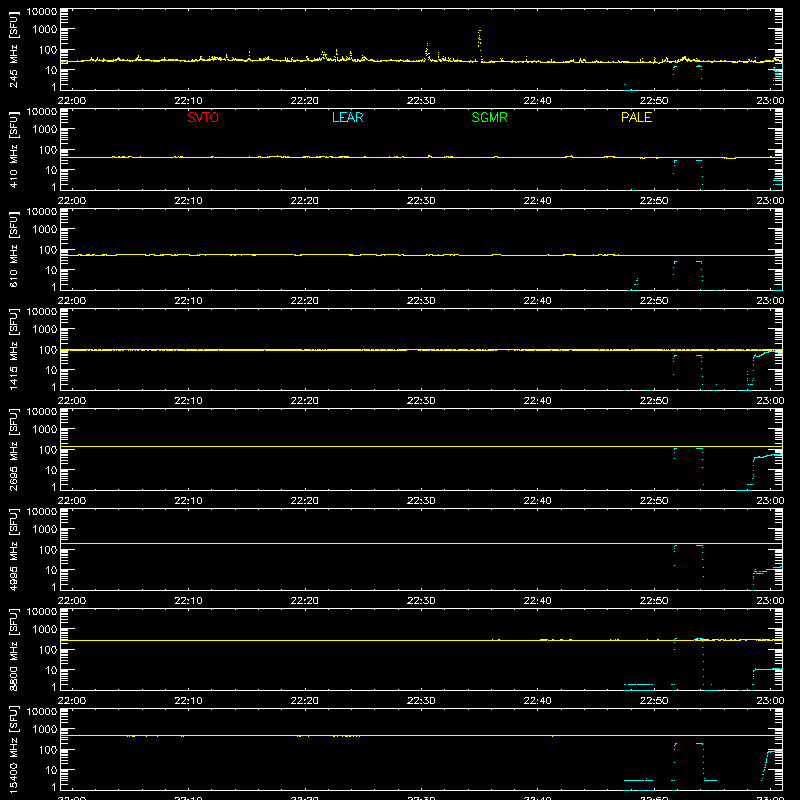Click the yellow burst spike near 22:30 at 245 MHz
This screenshot has height=800, width=800.
(427, 53)
